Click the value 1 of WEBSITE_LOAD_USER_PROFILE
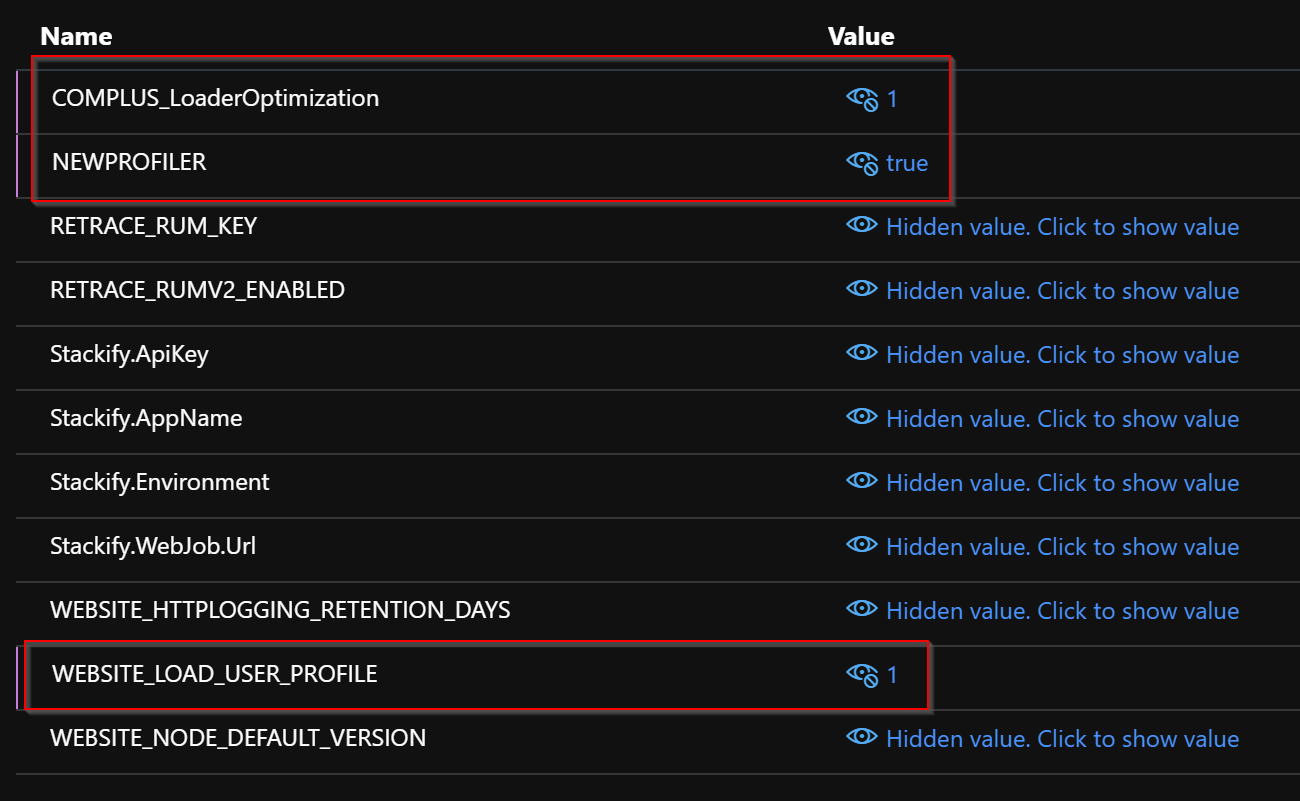The height and width of the screenshot is (801, 1300). click(893, 675)
